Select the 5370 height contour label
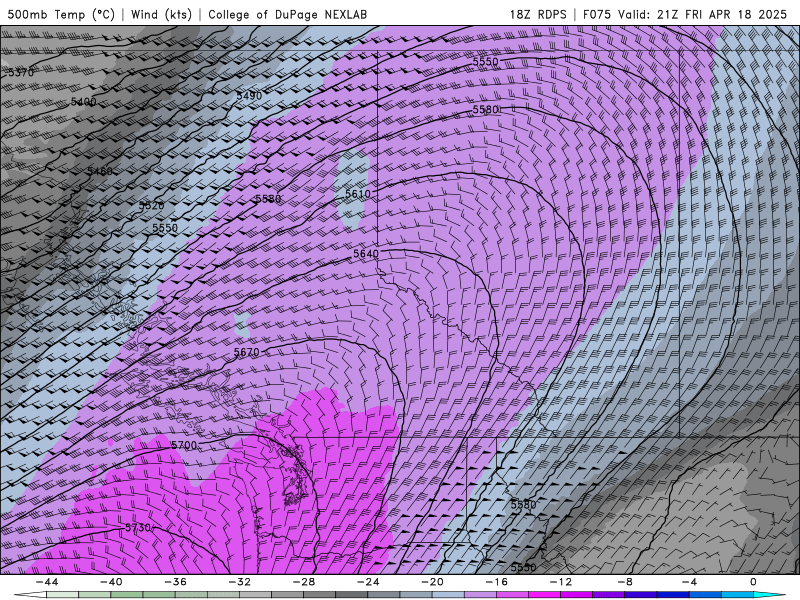The width and height of the screenshot is (800, 600). coord(21,72)
